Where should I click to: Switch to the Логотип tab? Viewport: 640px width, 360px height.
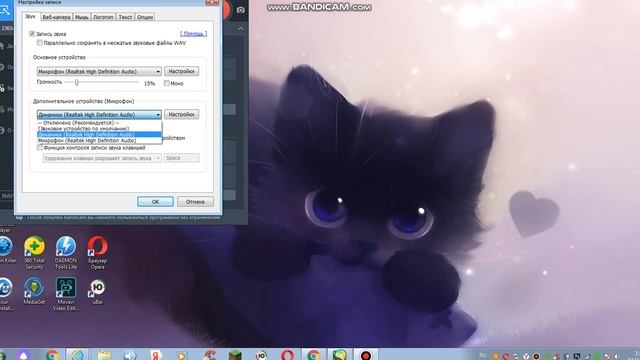[x=103, y=17]
